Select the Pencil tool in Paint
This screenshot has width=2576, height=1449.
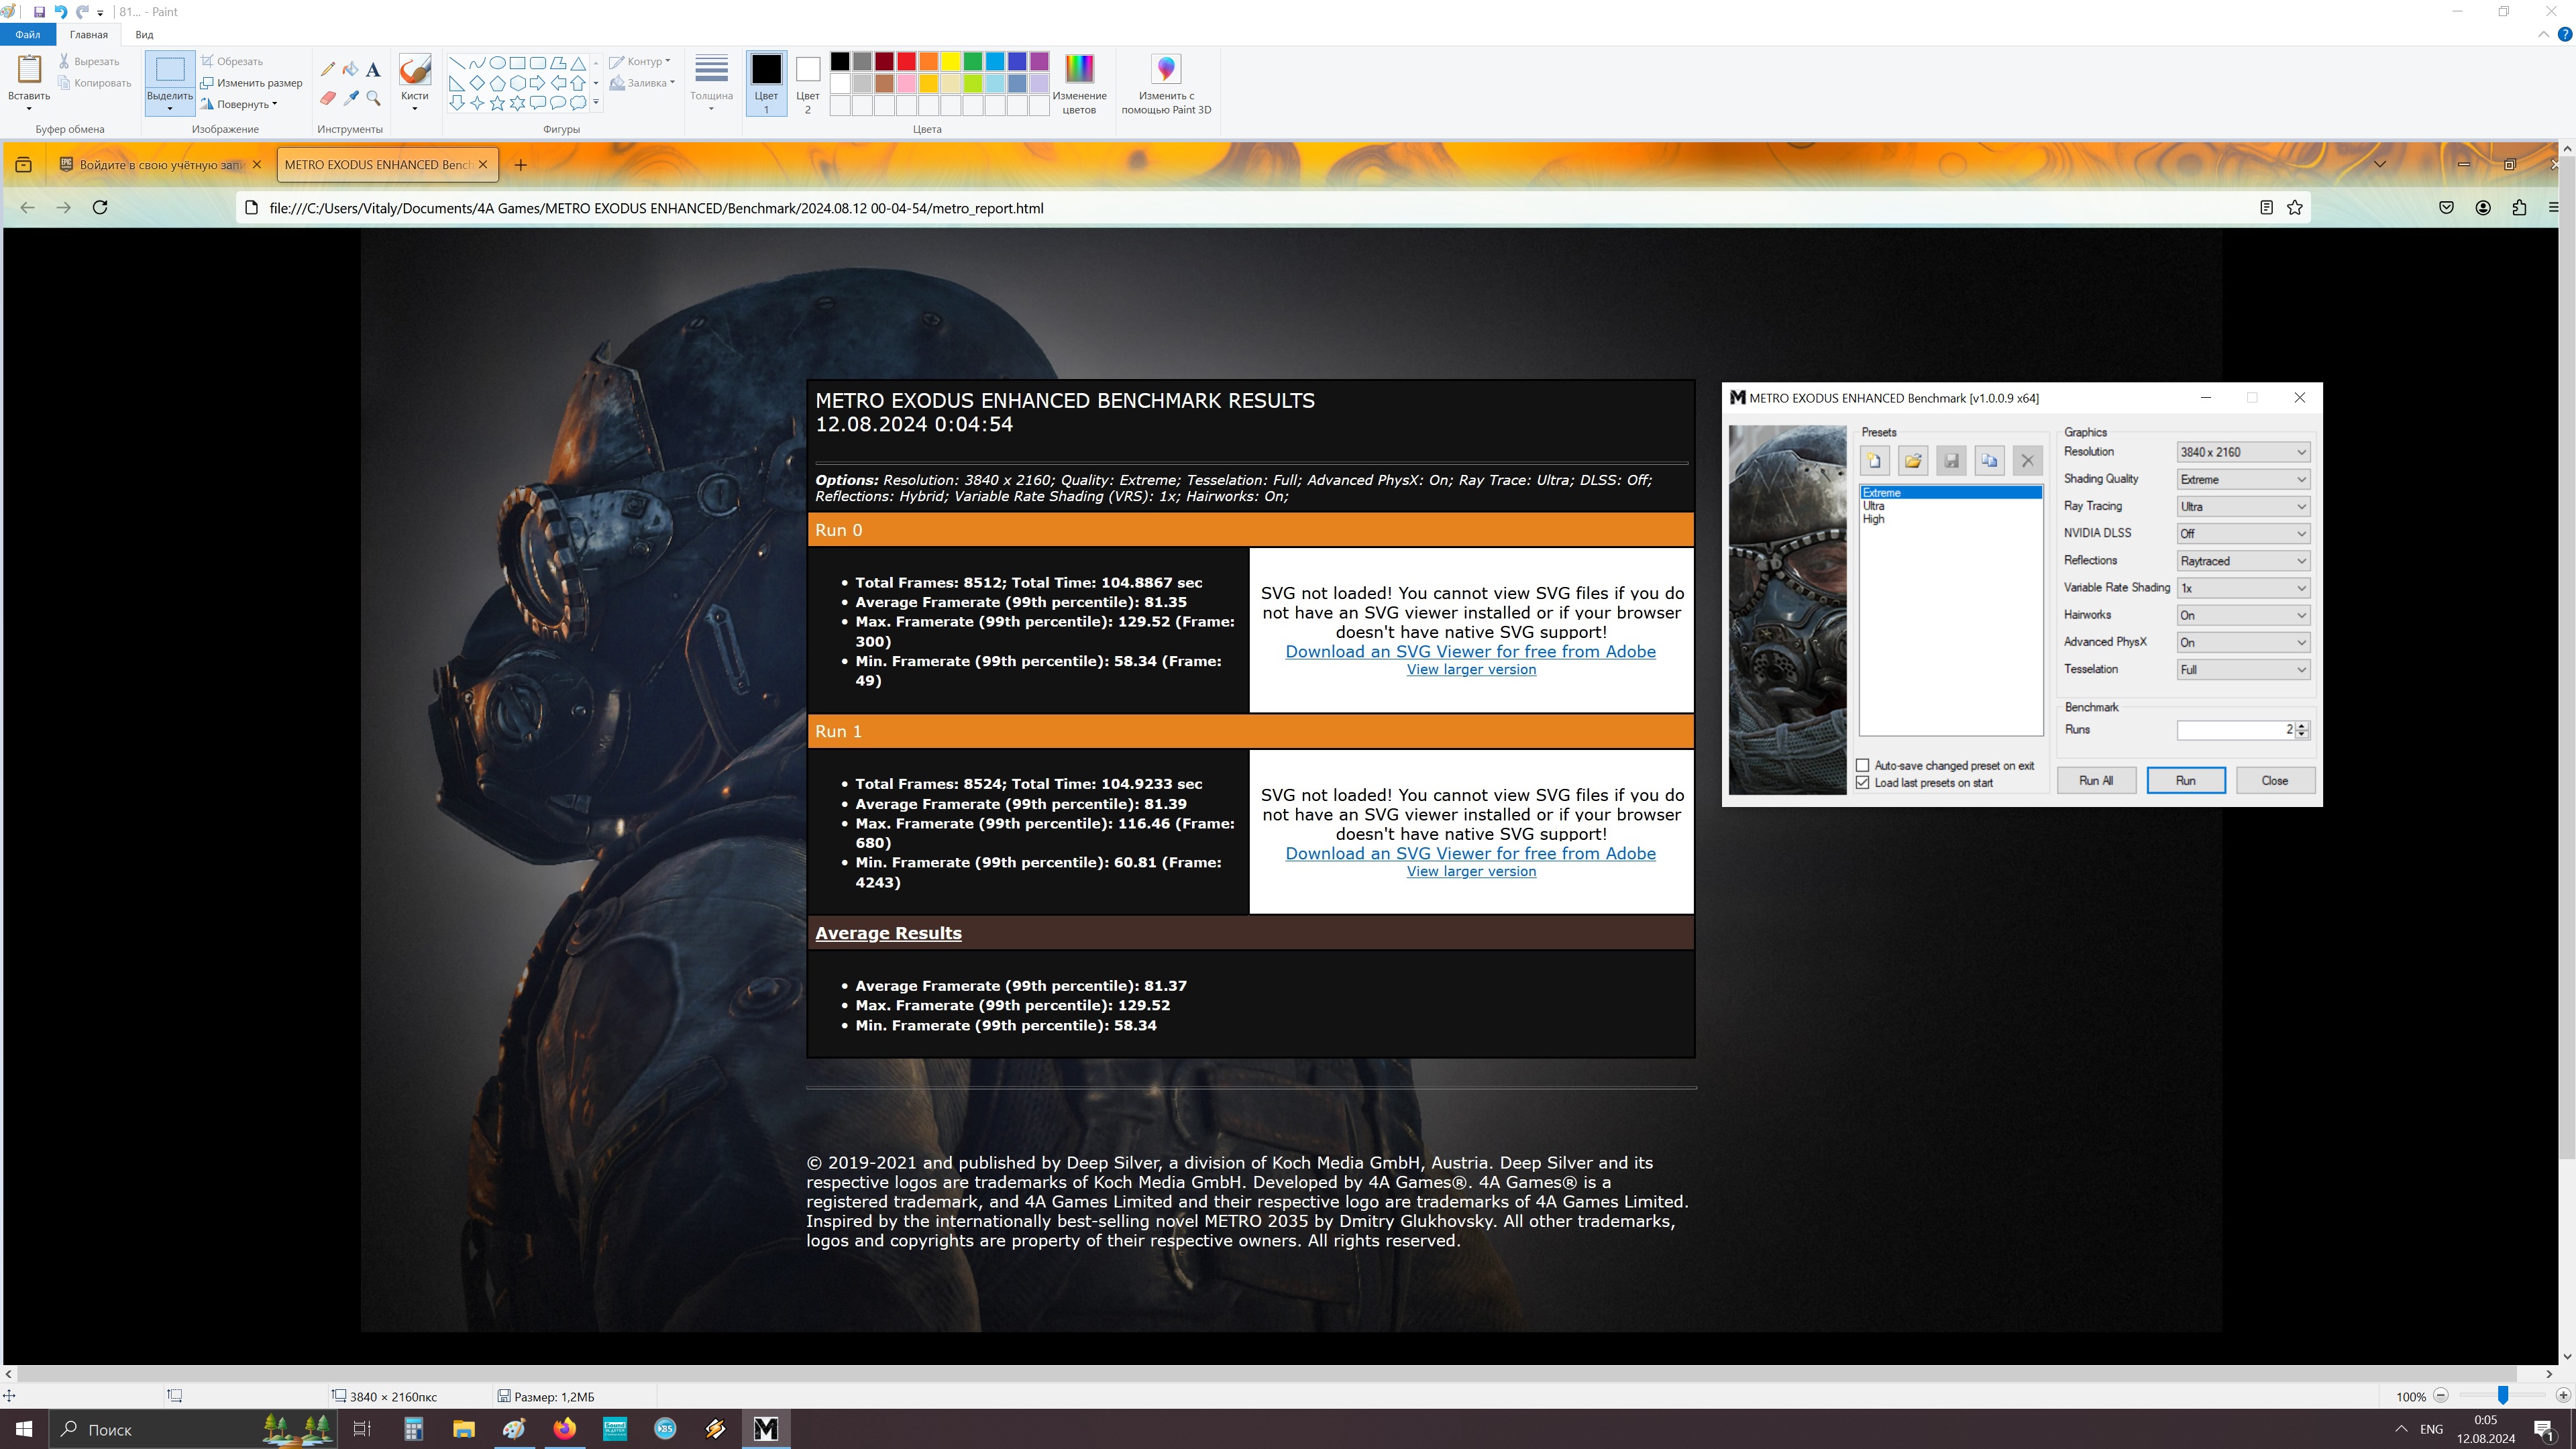(327, 69)
